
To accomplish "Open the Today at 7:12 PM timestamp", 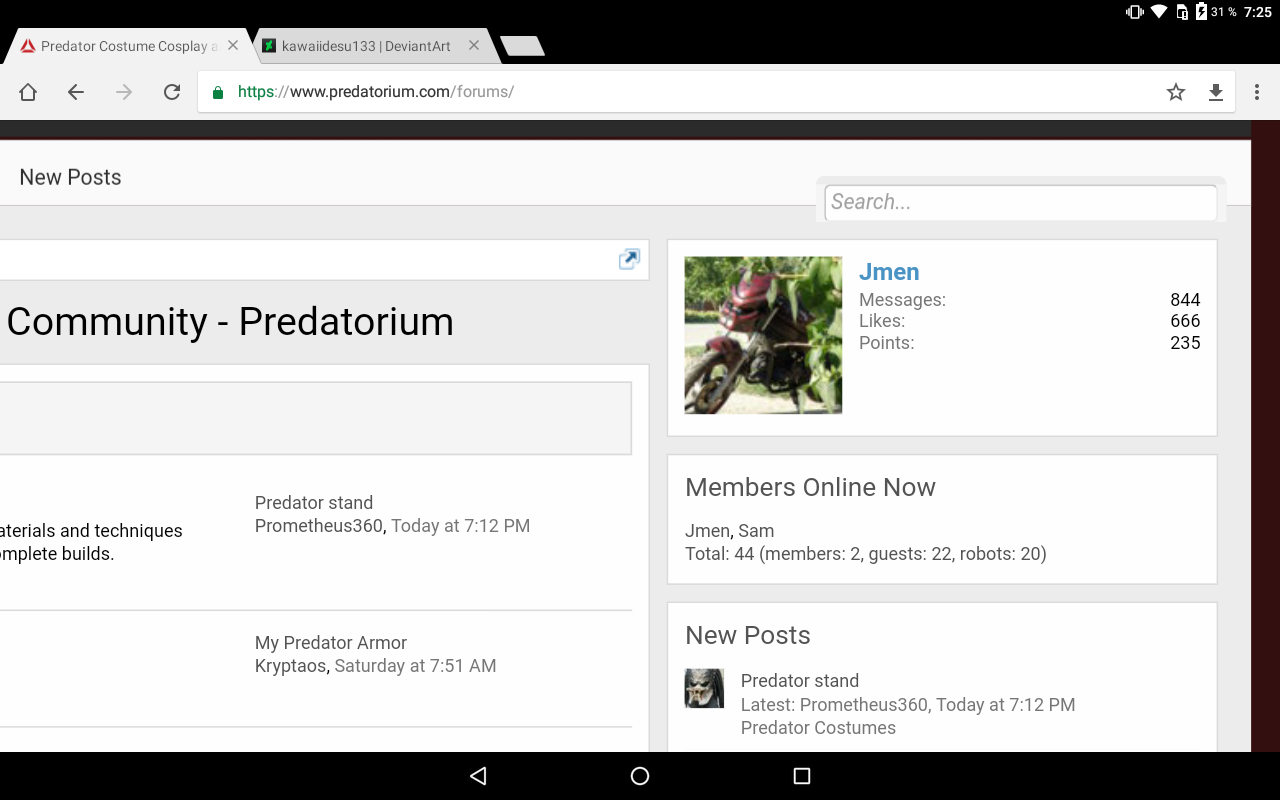I will pyautogui.click(x=461, y=526).
